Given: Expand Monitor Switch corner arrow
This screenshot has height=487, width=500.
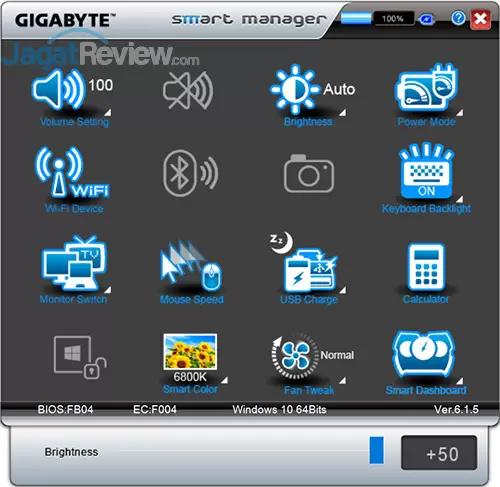Looking at the screenshot, I should [x=108, y=289].
